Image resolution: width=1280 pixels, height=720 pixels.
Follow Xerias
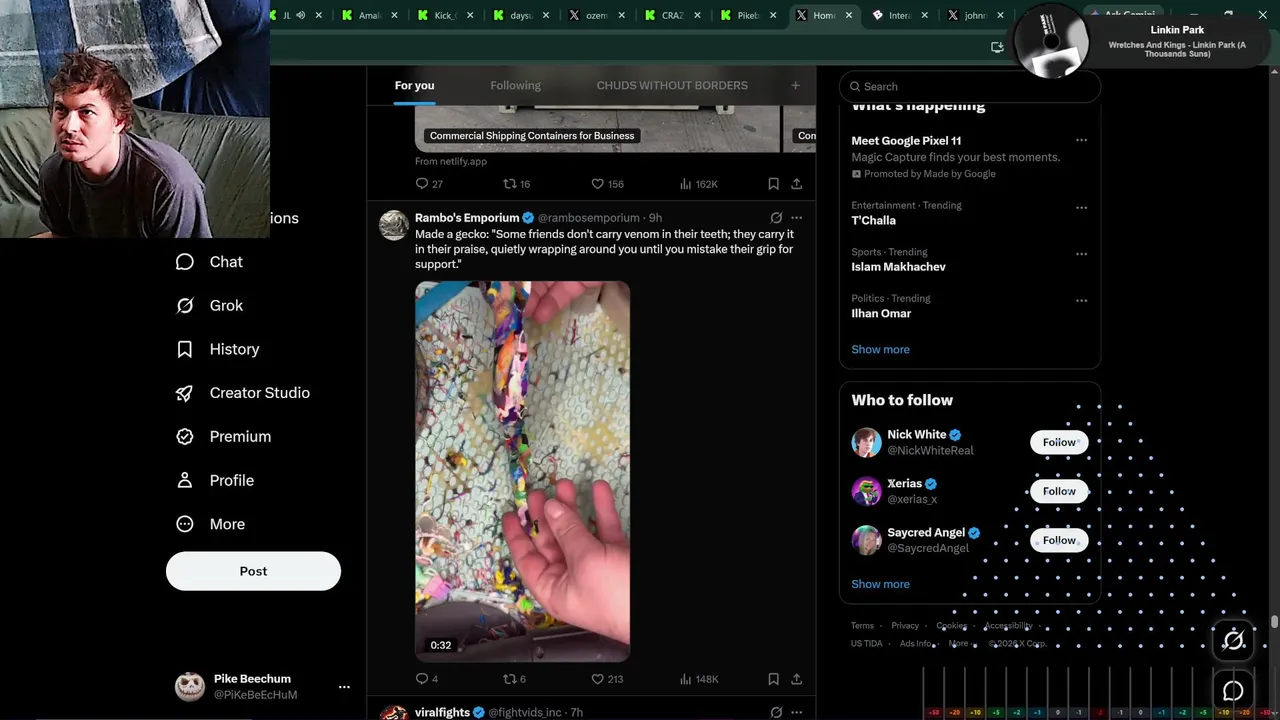coord(1059,491)
